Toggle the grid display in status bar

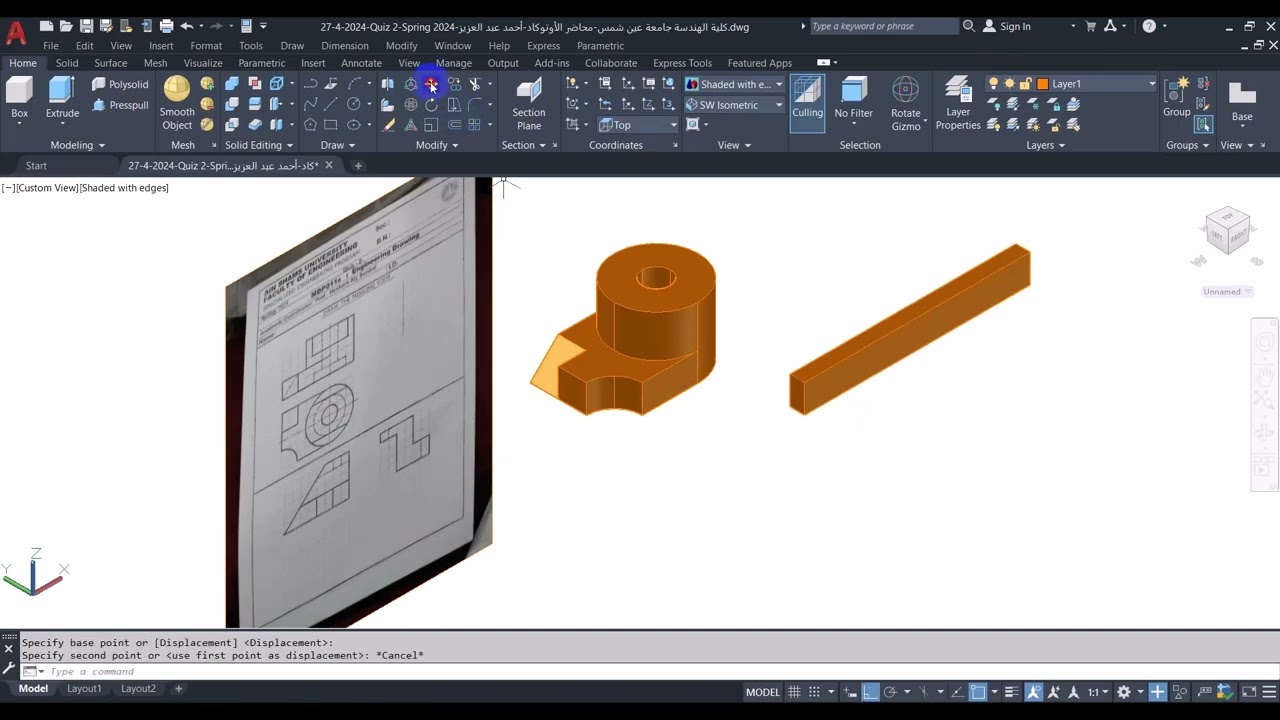[x=794, y=692]
